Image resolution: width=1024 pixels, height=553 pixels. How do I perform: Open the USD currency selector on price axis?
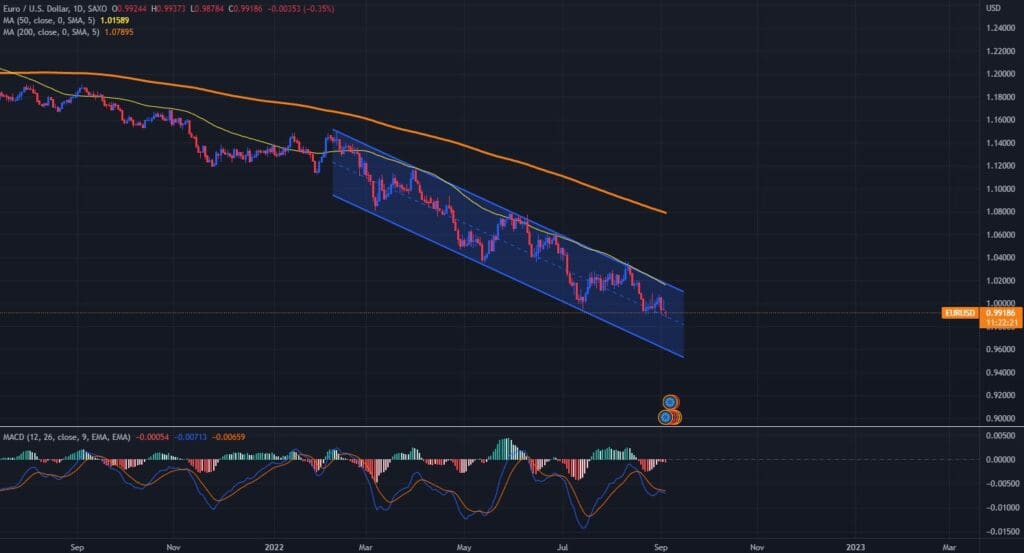(x=993, y=8)
